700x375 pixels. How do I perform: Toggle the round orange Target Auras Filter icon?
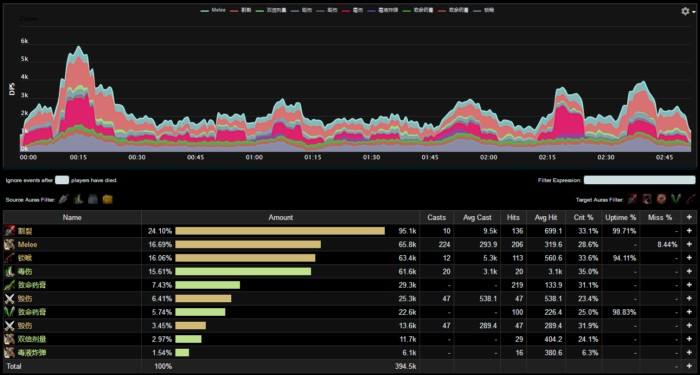coord(661,199)
